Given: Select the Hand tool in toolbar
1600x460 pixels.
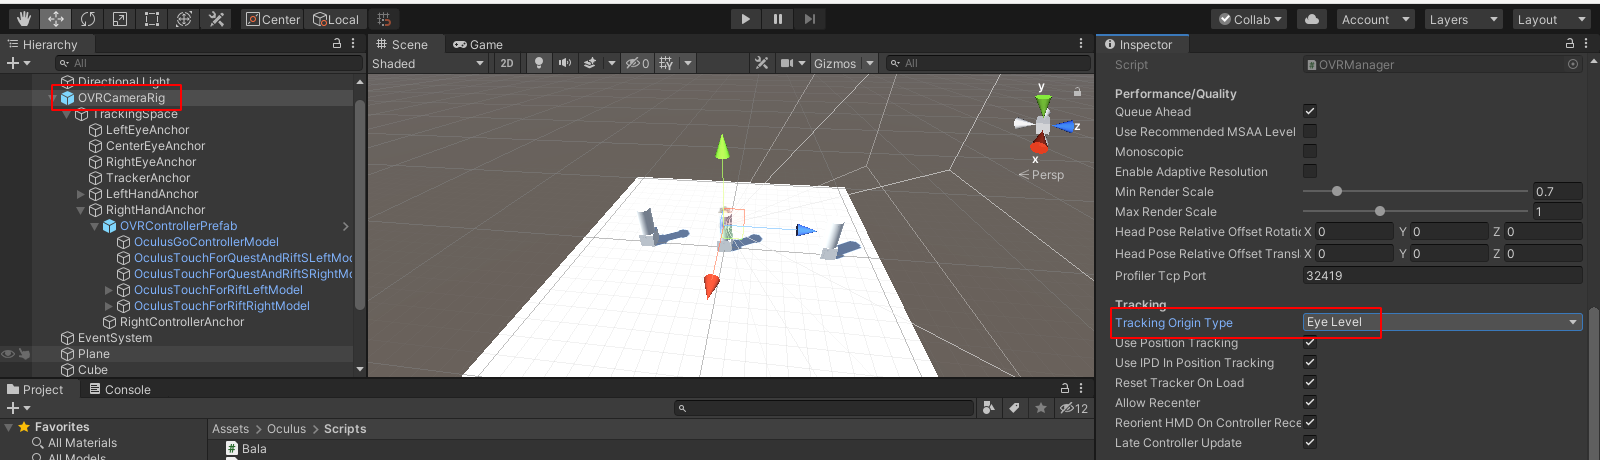Looking at the screenshot, I should pos(24,19).
